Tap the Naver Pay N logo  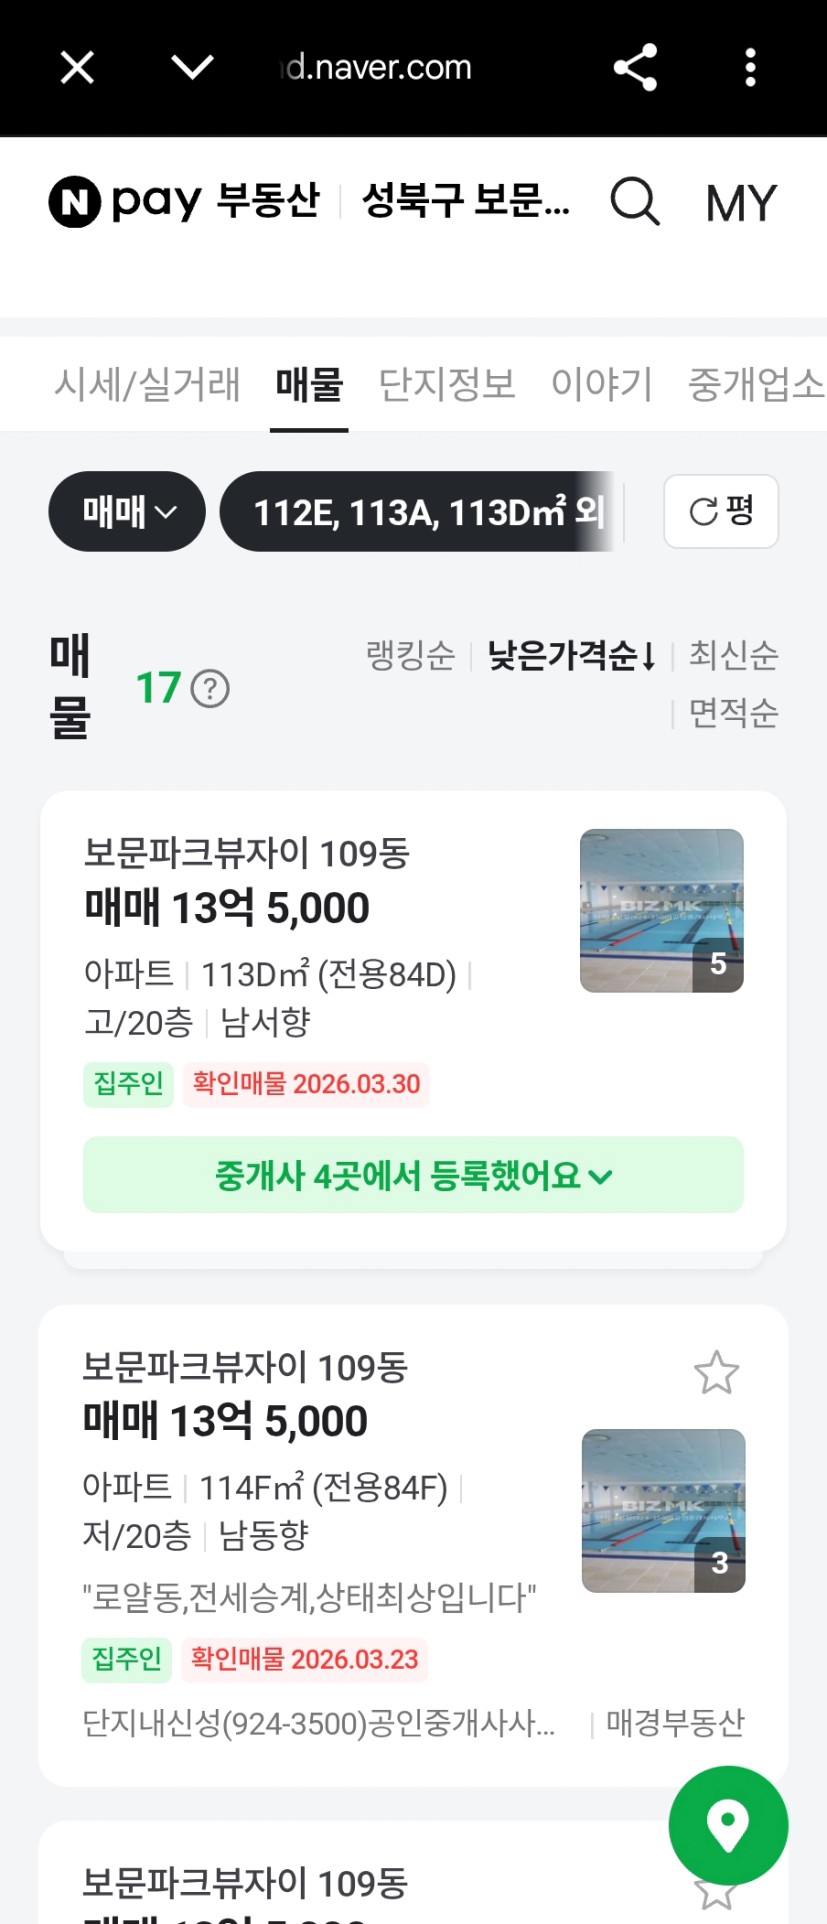pos(75,202)
